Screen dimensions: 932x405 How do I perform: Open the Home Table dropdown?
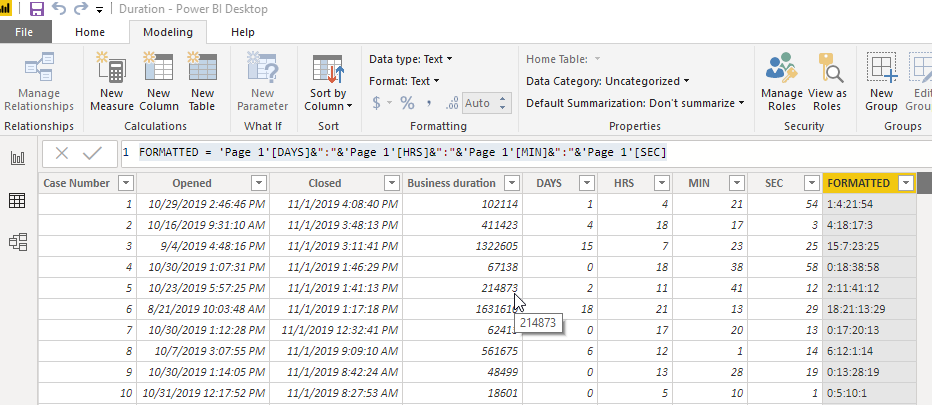coord(563,59)
